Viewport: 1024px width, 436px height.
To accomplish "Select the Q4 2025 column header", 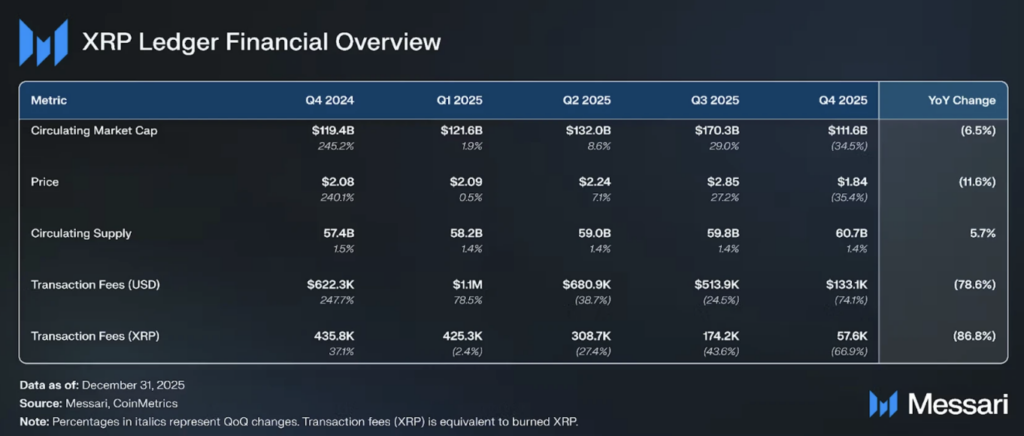I will 843,101.
